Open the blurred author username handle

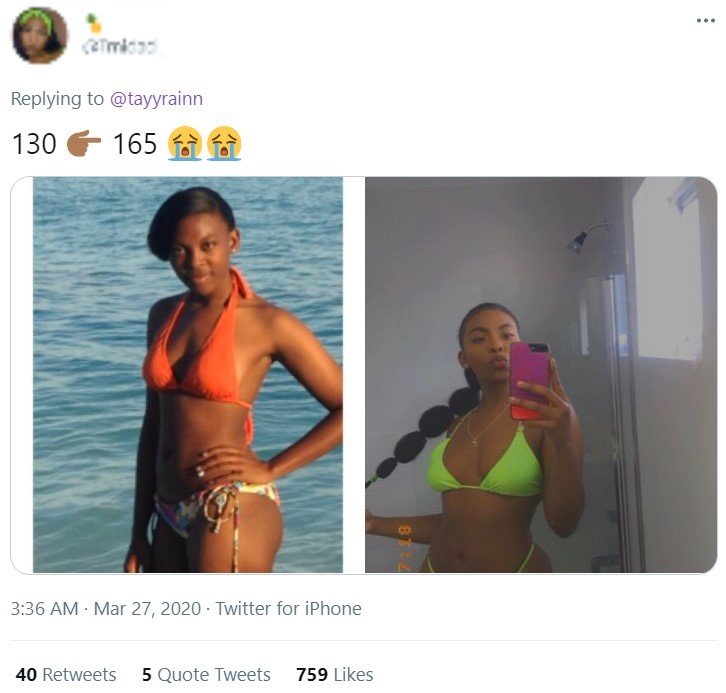point(119,47)
